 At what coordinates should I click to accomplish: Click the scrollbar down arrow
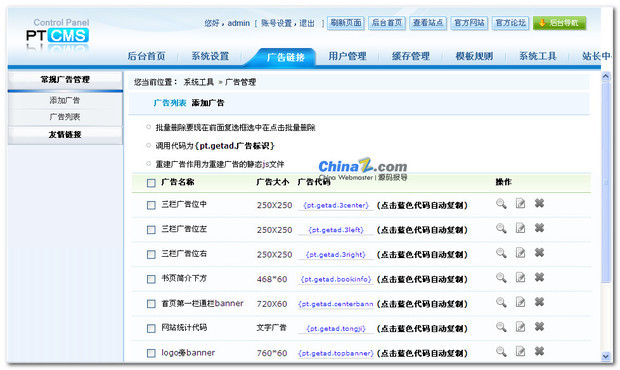tap(605, 357)
